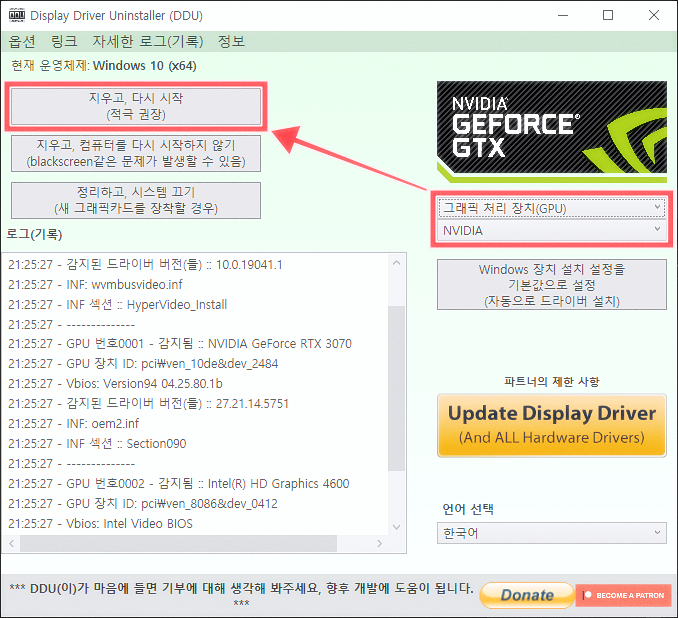Click the Update Display Driver banner

[x=552, y=426]
